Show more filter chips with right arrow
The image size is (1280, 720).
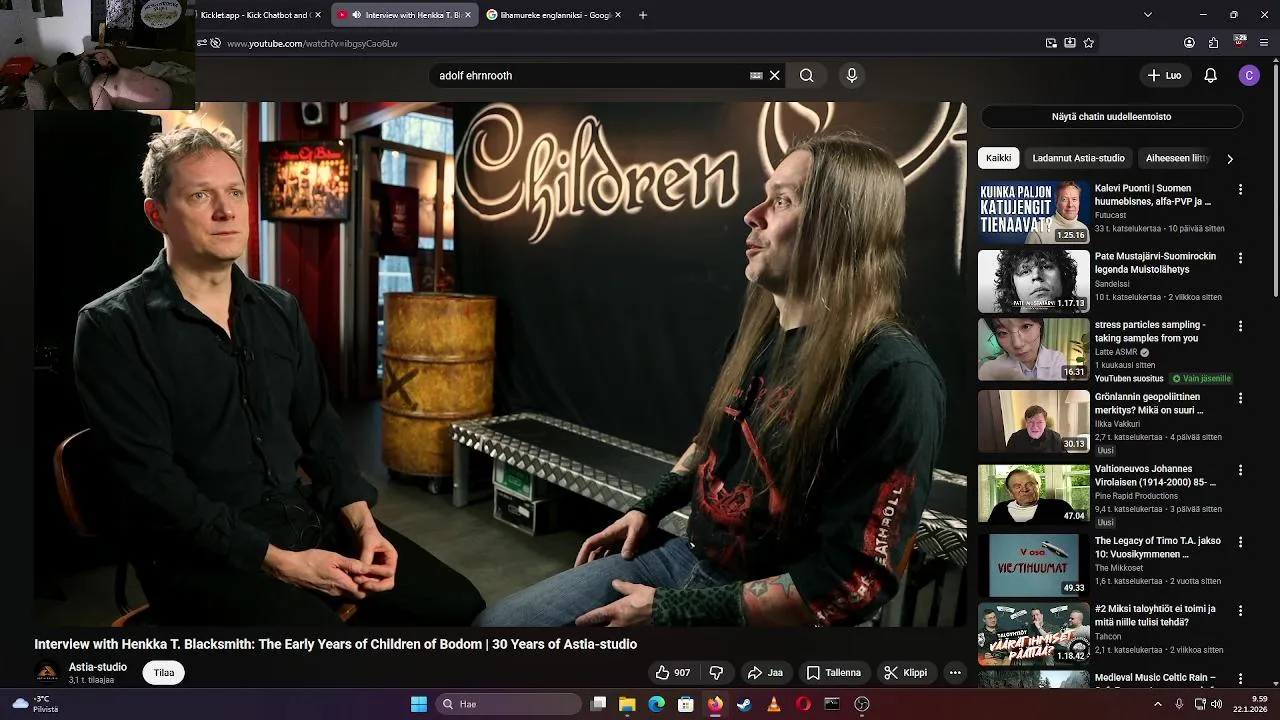(x=1229, y=158)
